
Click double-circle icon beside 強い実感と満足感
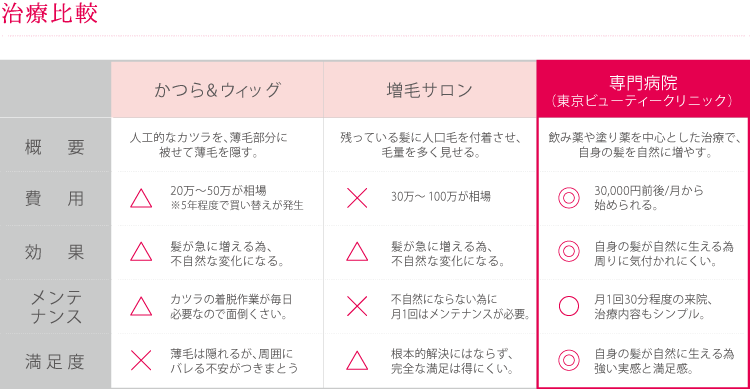click(x=569, y=360)
